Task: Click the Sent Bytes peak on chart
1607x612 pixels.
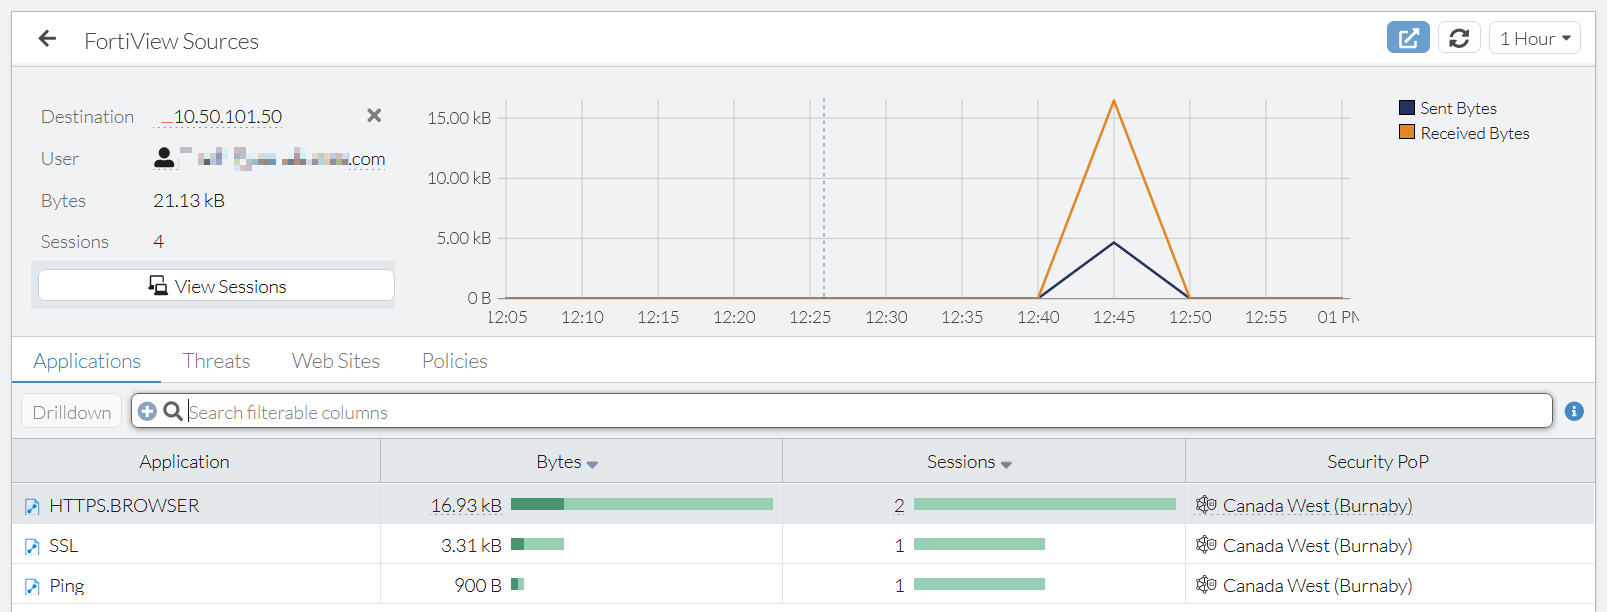Action: [x=1114, y=242]
